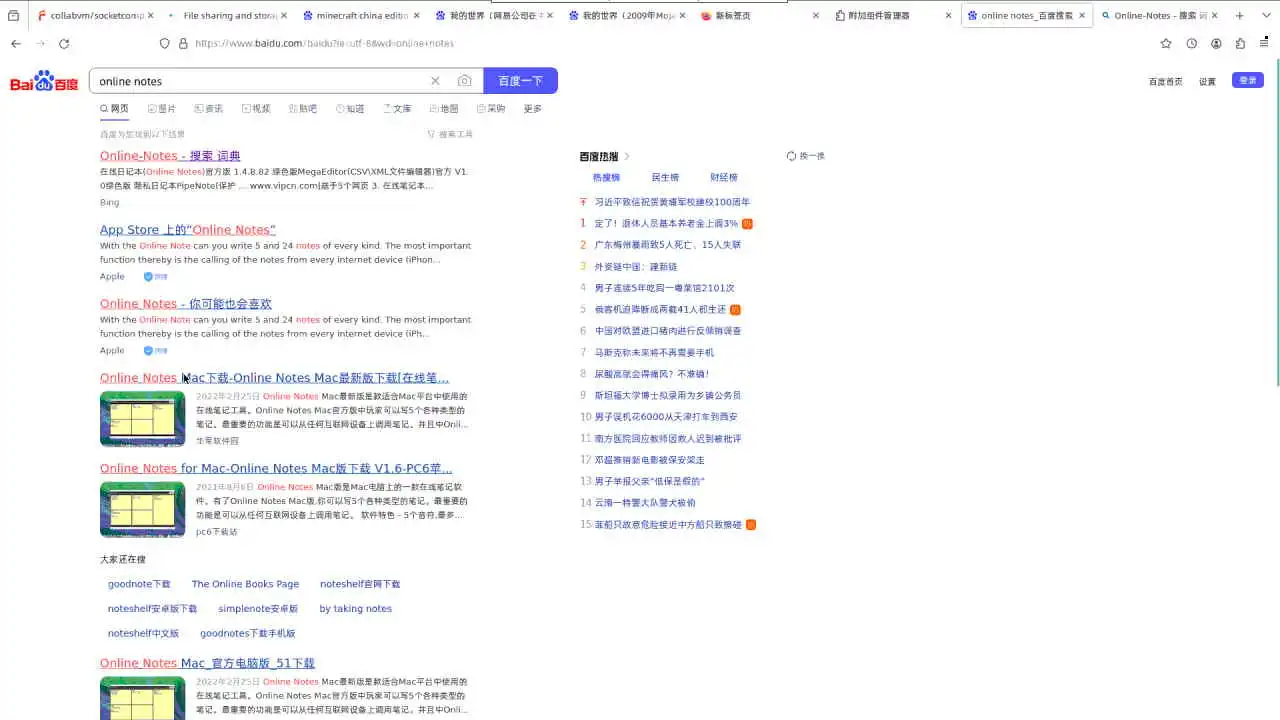Click thumbnail of 华军软件园 result
This screenshot has width=1280, height=720.
(x=142, y=418)
